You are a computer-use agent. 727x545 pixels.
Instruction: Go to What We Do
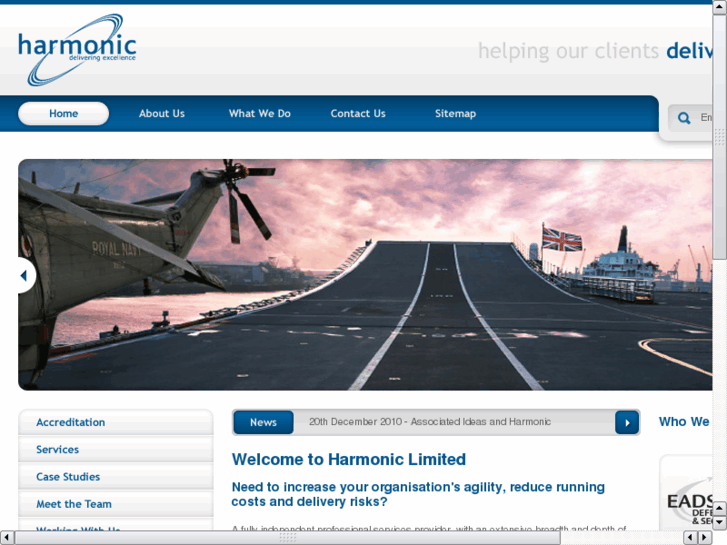pos(260,114)
